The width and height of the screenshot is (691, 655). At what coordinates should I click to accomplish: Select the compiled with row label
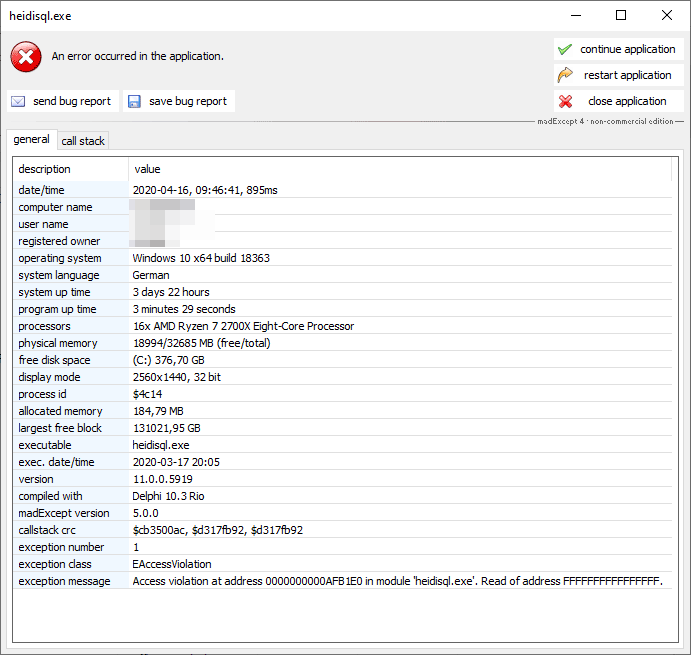50,496
